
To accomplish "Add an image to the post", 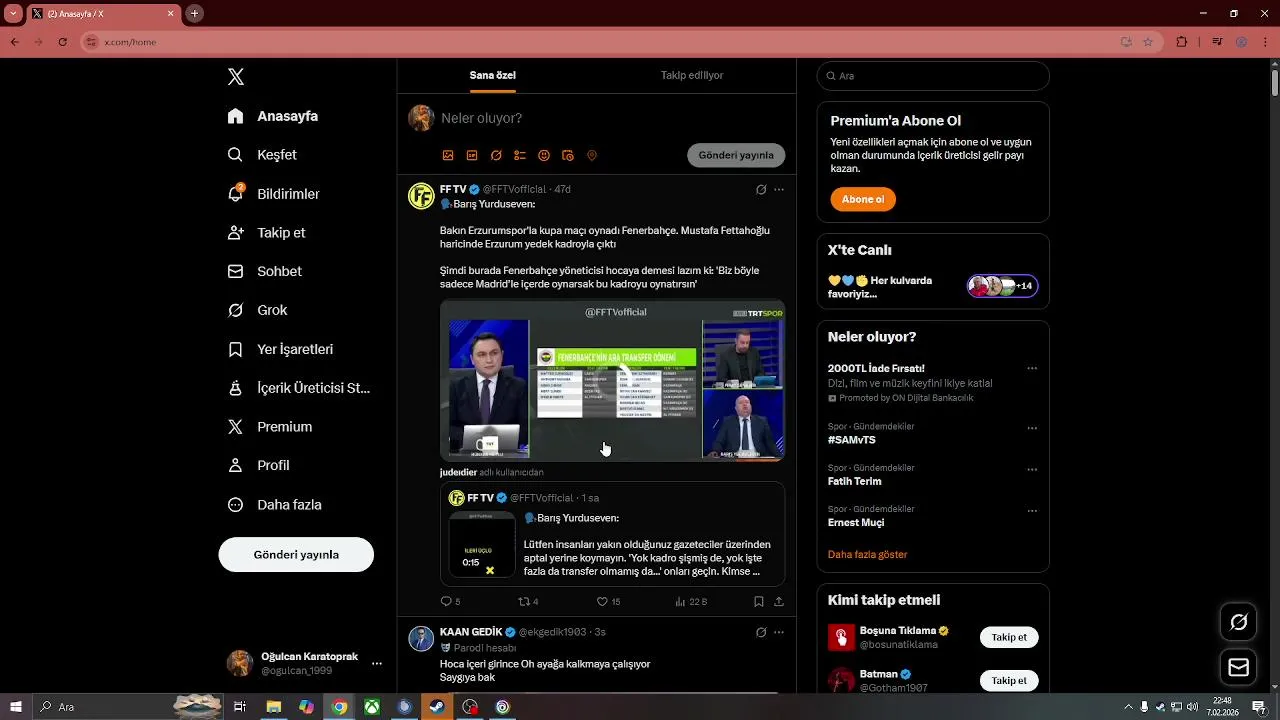I will pyautogui.click(x=448, y=155).
